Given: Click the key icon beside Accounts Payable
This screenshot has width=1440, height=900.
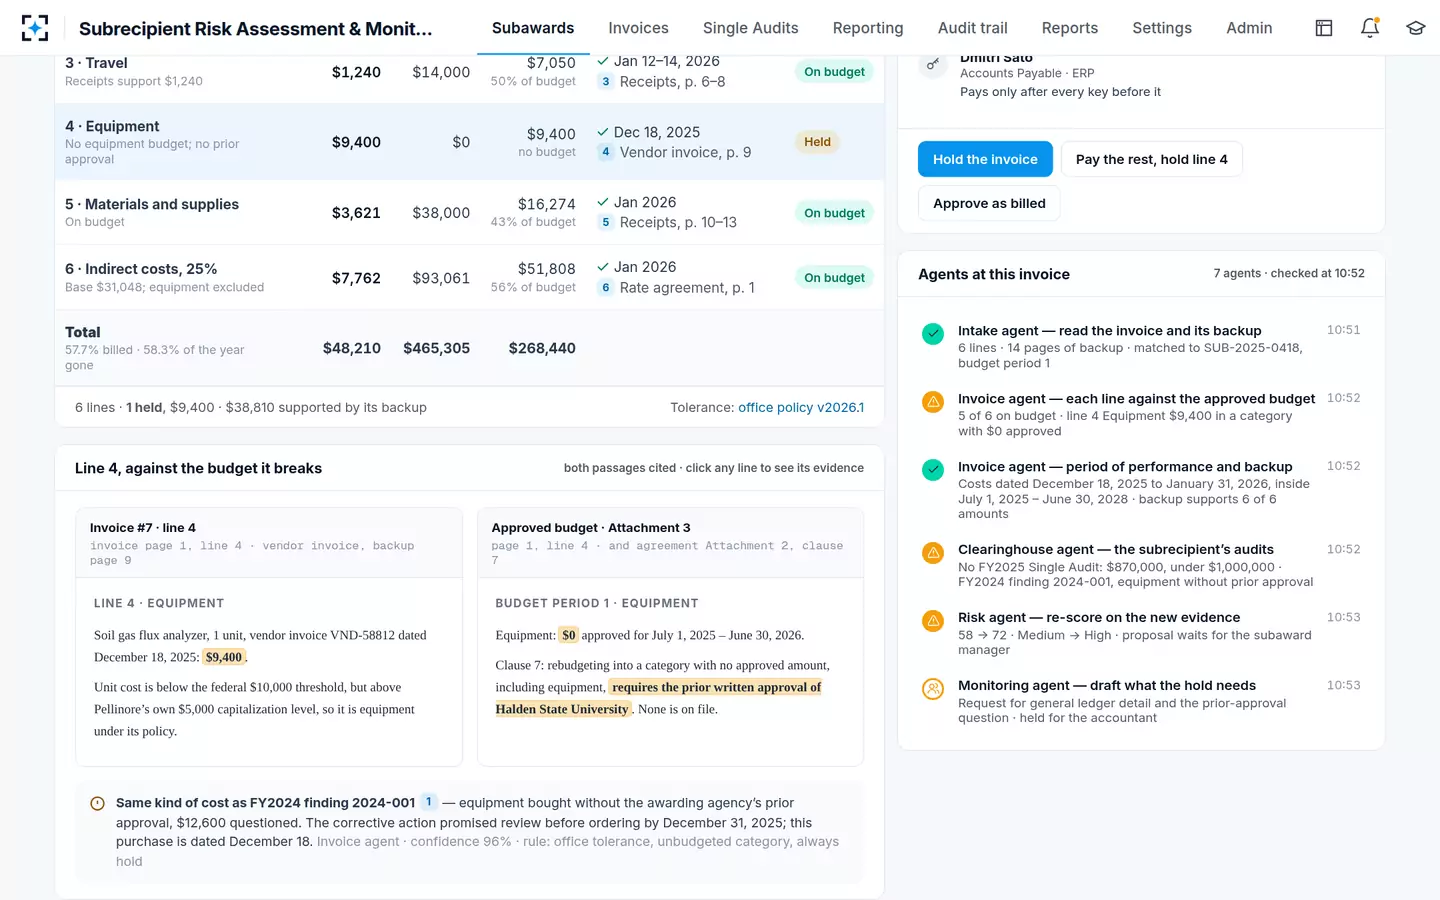Looking at the screenshot, I should (933, 65).
